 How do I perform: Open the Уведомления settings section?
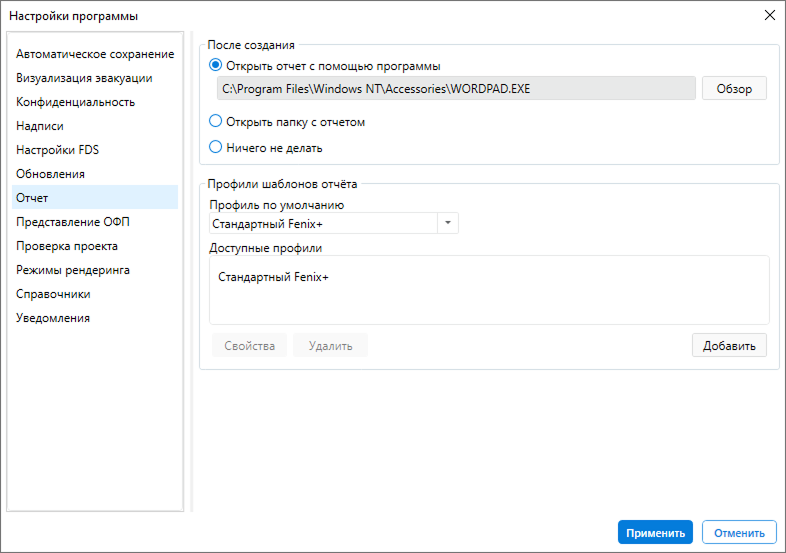[x=95, y=318]
